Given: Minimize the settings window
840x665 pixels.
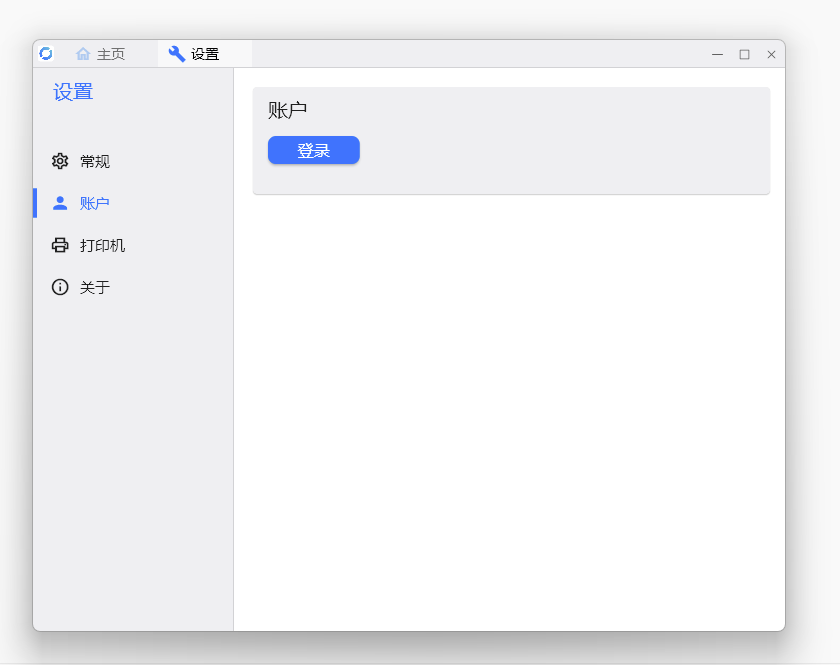Looking at the screenshot, I should [x=717, y=54].
